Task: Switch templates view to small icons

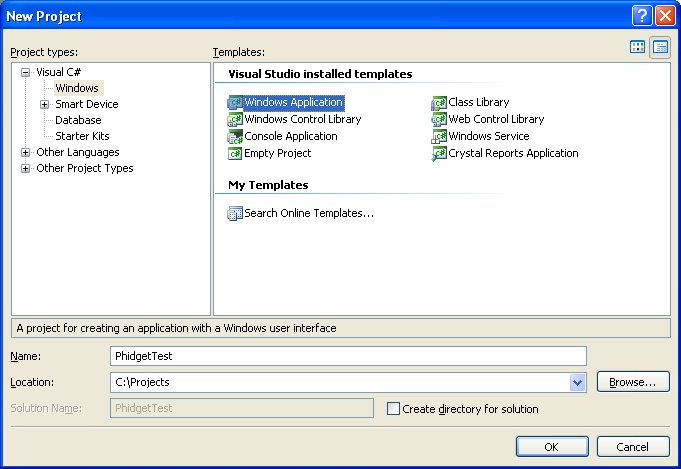Action: 660,47
